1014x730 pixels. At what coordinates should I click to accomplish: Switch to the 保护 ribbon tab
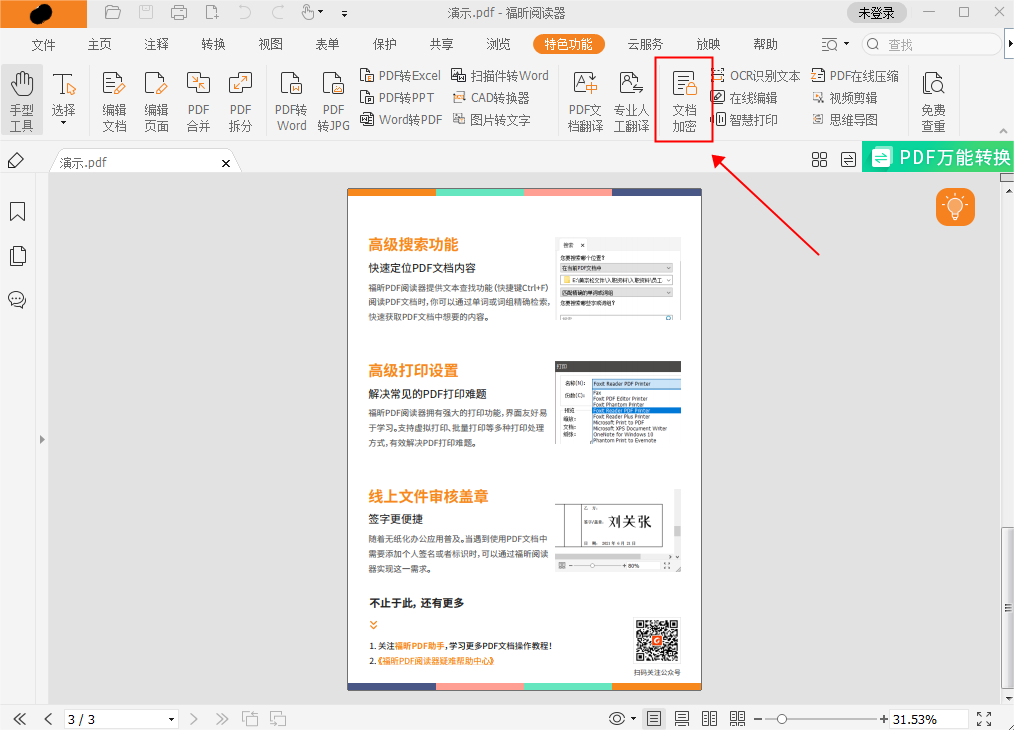[383, 44]
